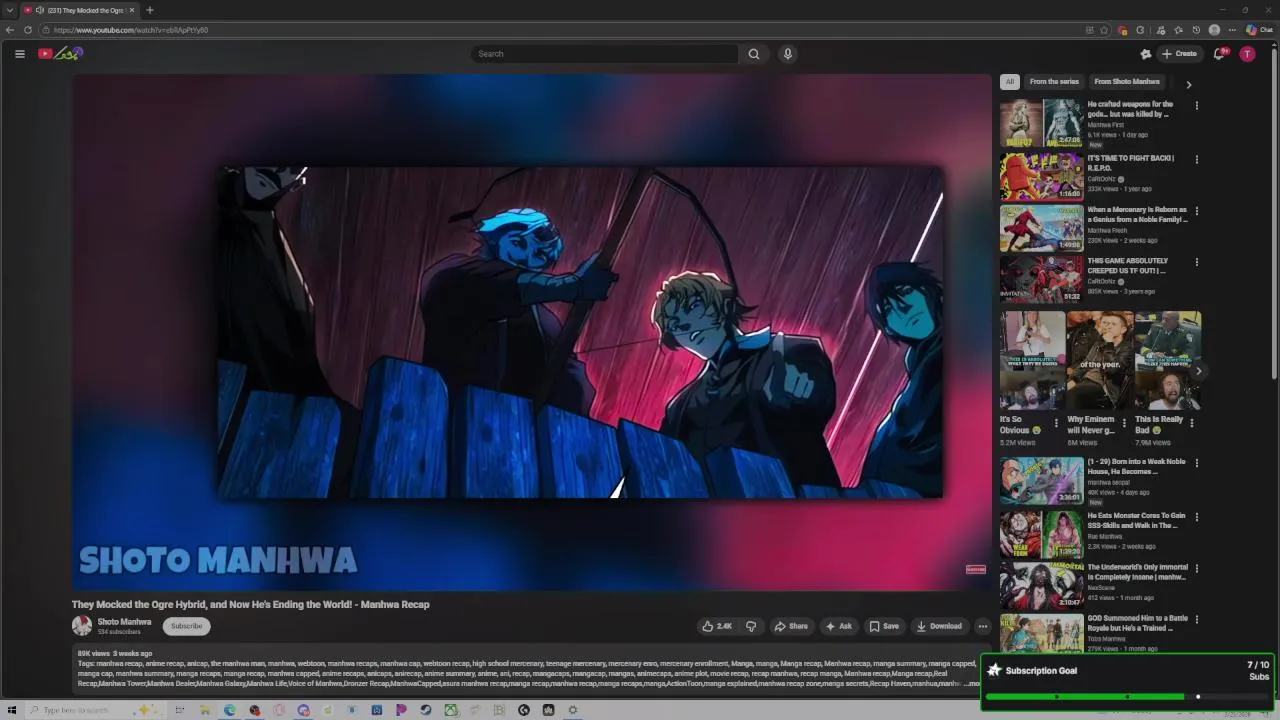Open the Why Eminem will Never short
Viewport: 1280px width, 720px height.
pos(1100,361)
